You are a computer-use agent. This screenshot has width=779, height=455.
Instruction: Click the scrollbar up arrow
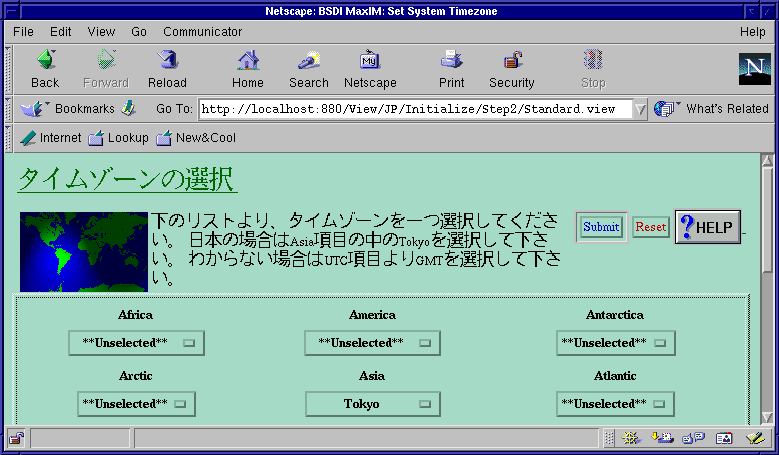(x=767, y=160)
